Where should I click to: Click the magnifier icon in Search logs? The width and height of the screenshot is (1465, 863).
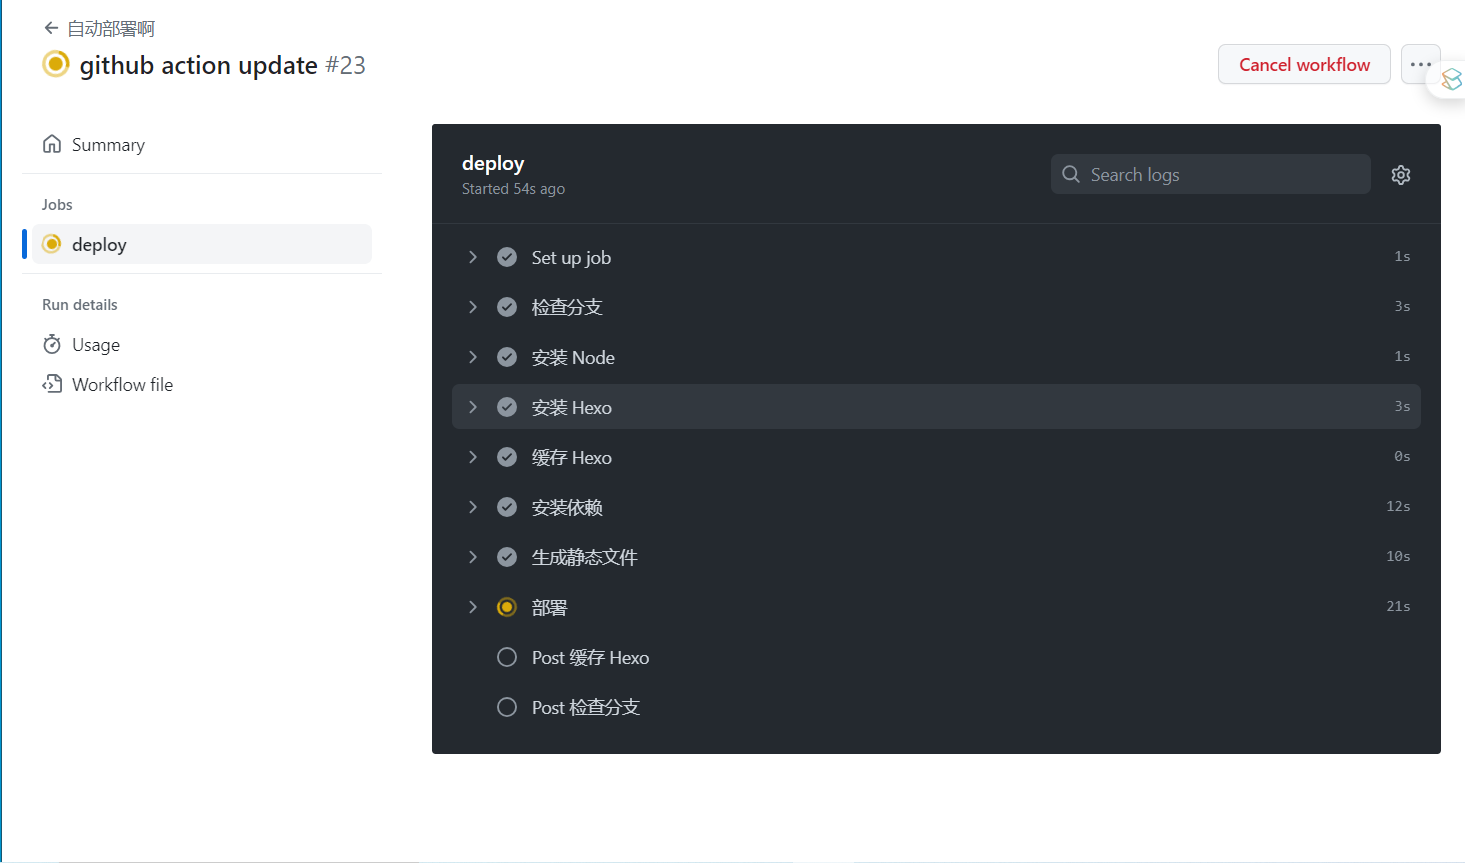pyautogui.click(x=1071, y=174)
